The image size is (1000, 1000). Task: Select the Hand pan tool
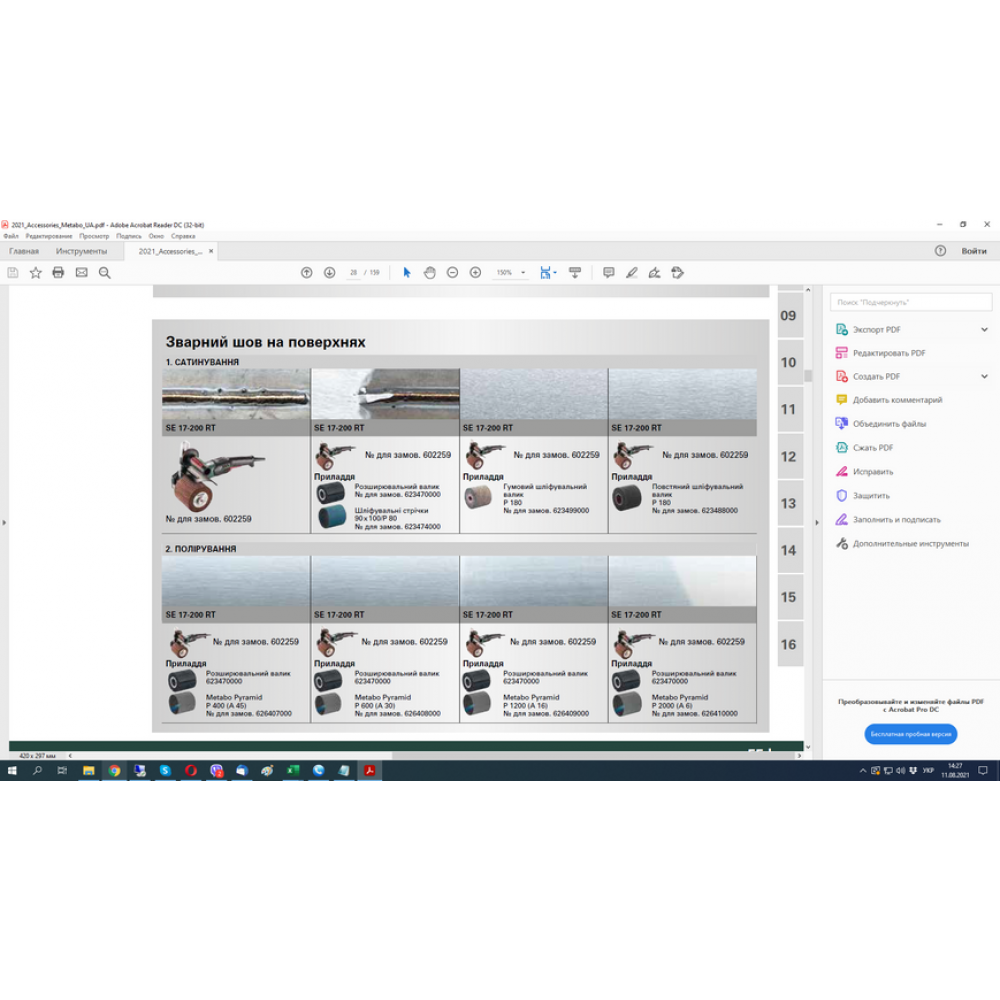429,272
